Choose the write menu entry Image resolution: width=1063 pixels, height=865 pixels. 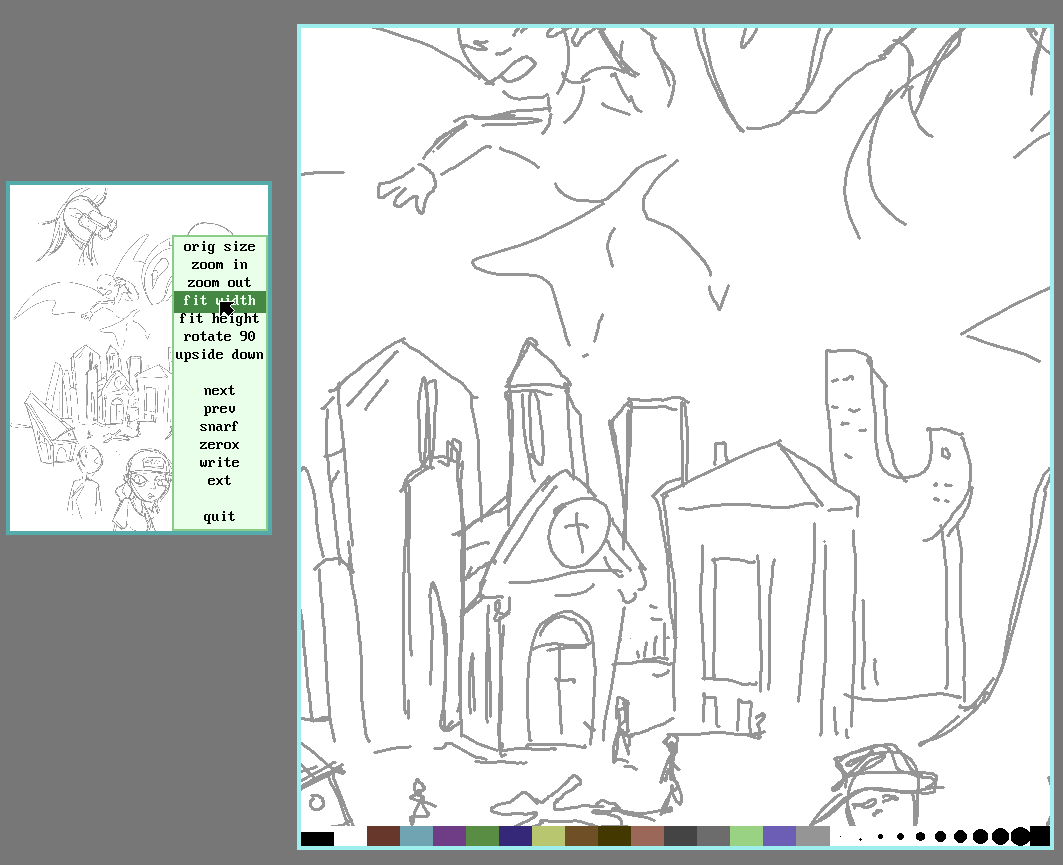pyautogui.click(x=219, y=462)
